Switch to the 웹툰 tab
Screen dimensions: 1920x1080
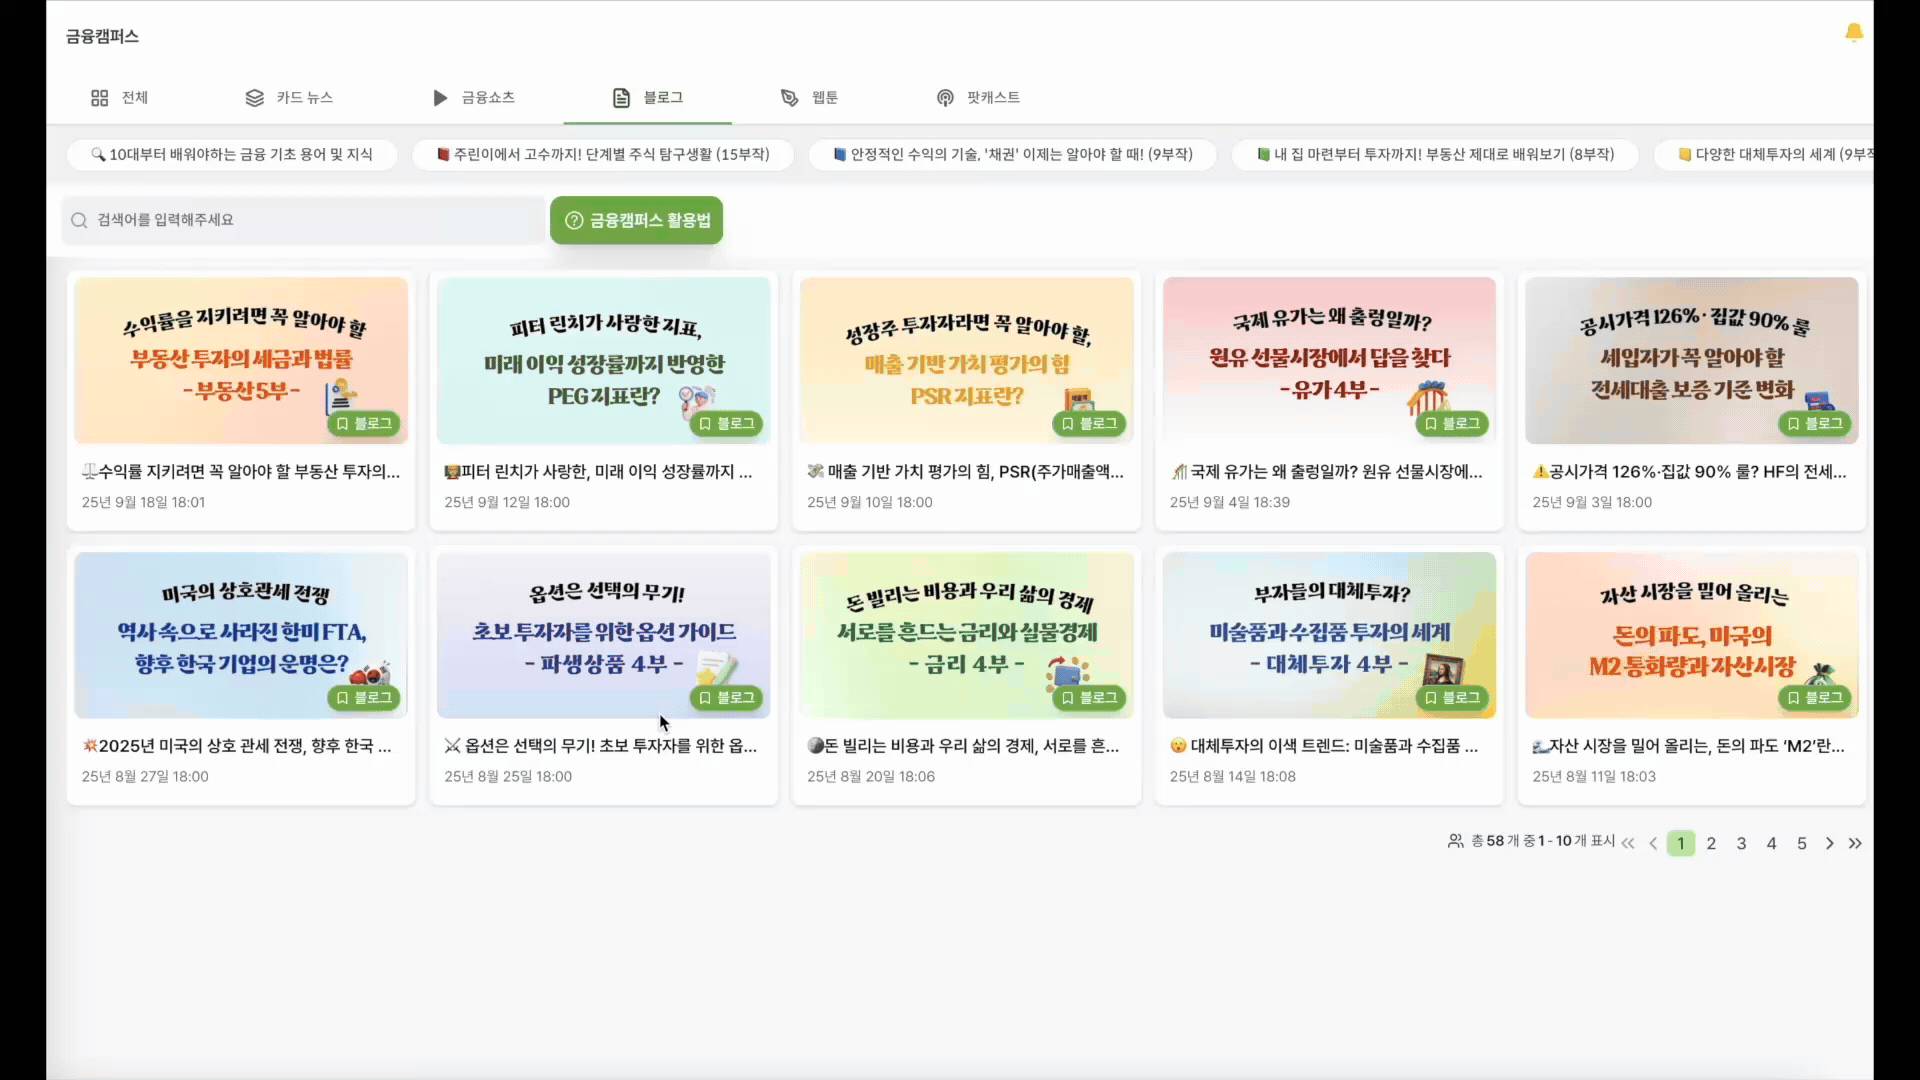tap(810, 97)
